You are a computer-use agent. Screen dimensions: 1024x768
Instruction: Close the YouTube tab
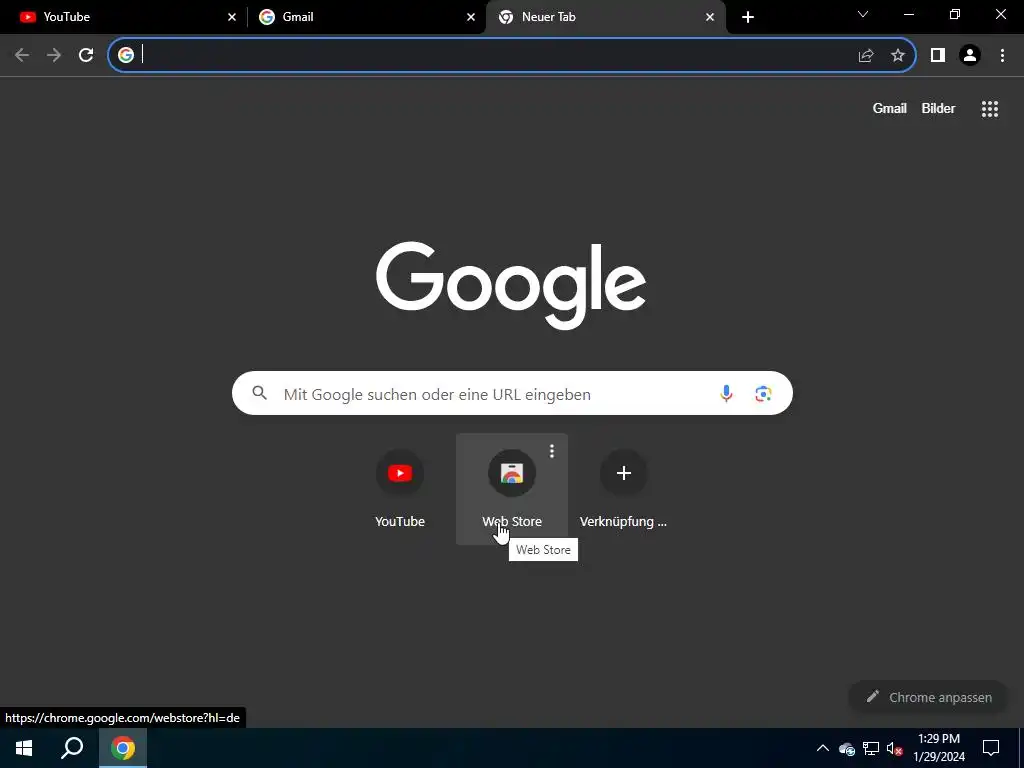[x=232, y=17]
